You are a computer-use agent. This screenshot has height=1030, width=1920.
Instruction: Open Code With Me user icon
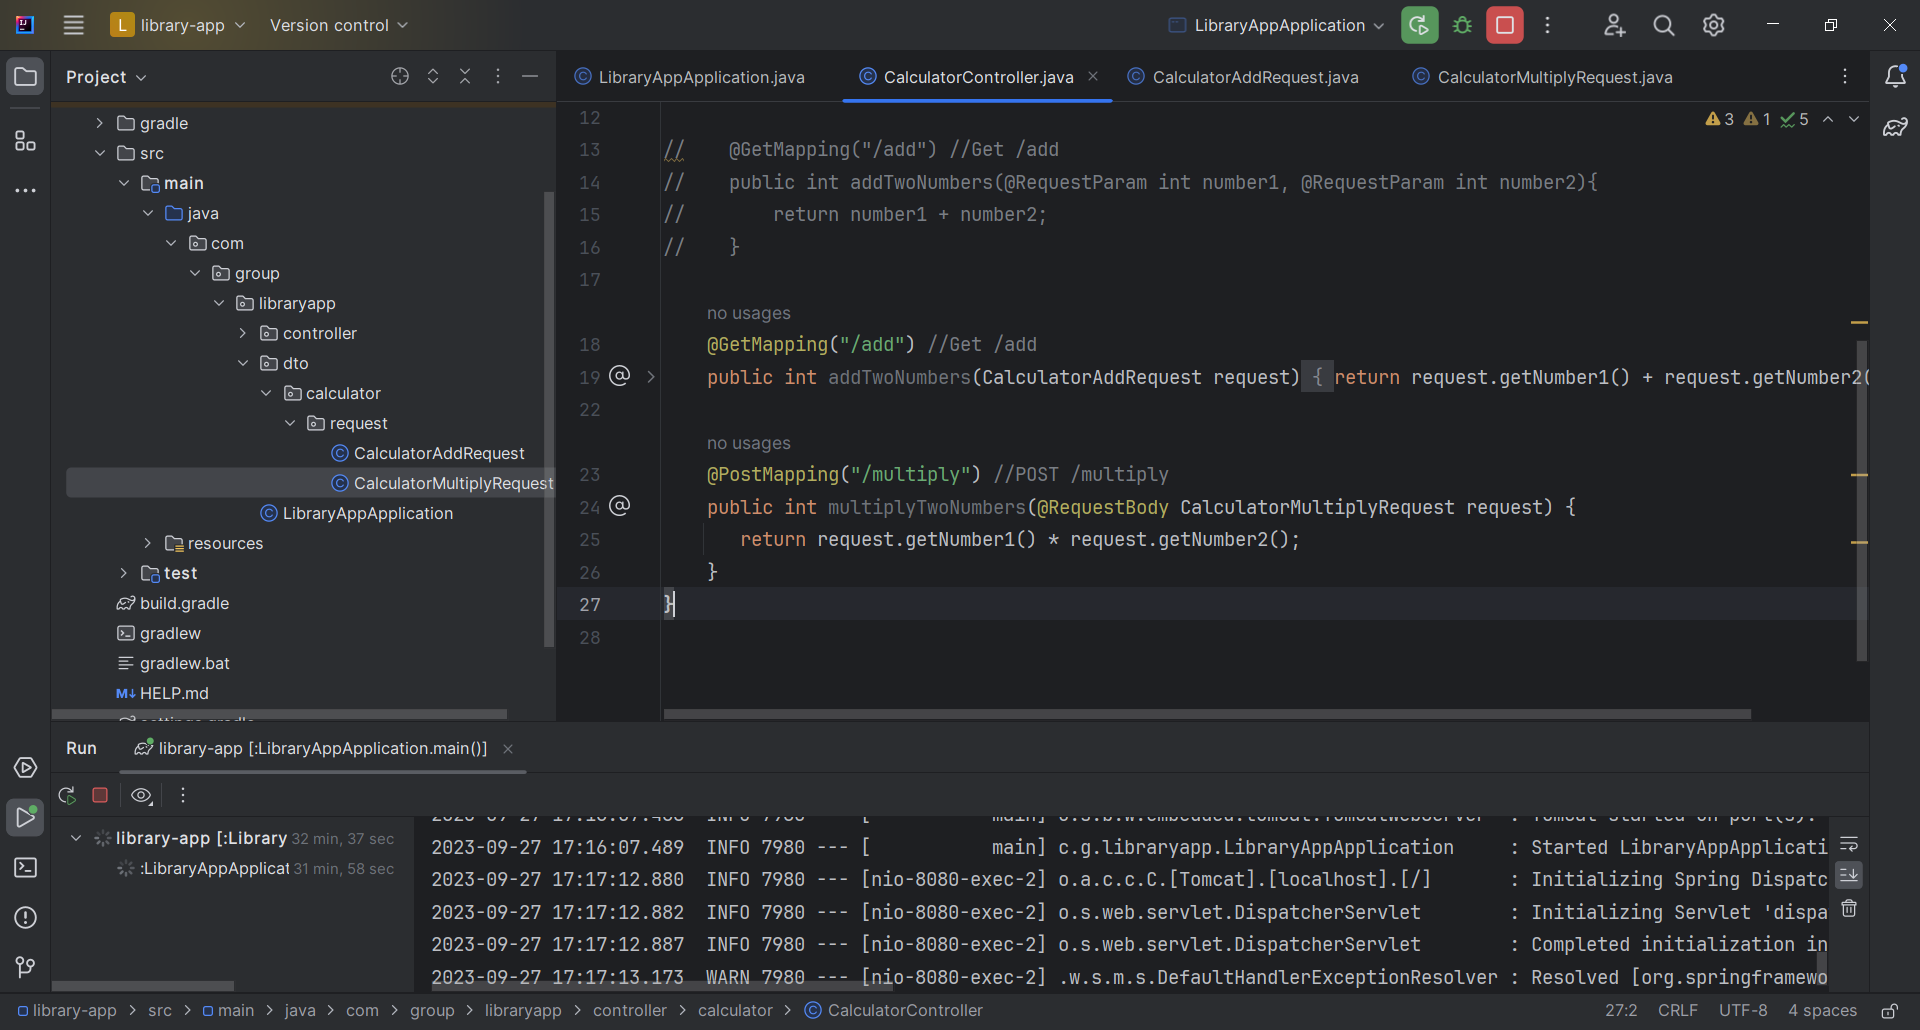click(x=1614, y=25)
